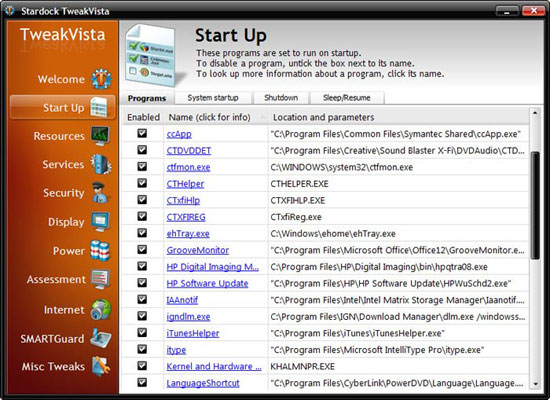Look up GrooveMonitor information
Image resolution: width=550 pixels, height=400 pixels.
(198, 250)
